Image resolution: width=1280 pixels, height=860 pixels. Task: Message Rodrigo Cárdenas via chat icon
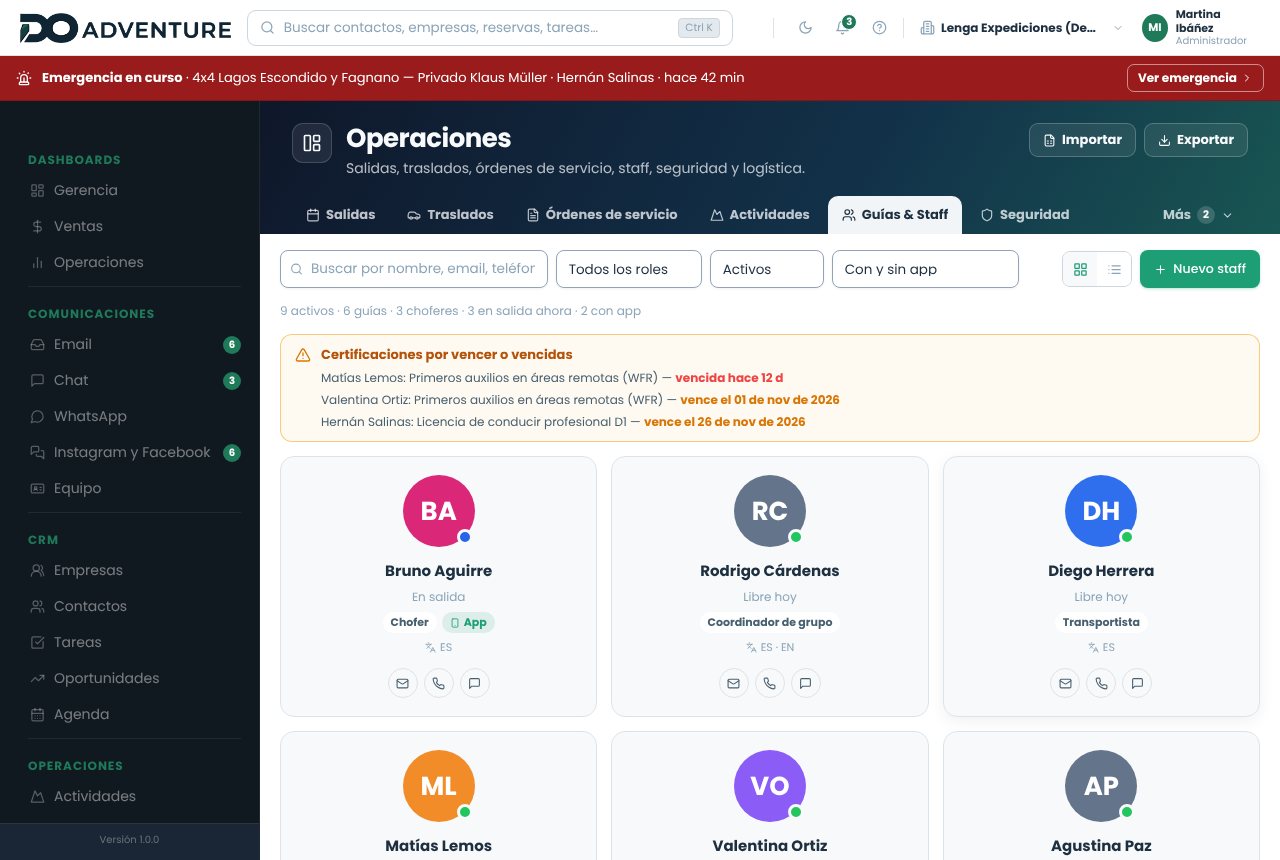click(806, 684)
